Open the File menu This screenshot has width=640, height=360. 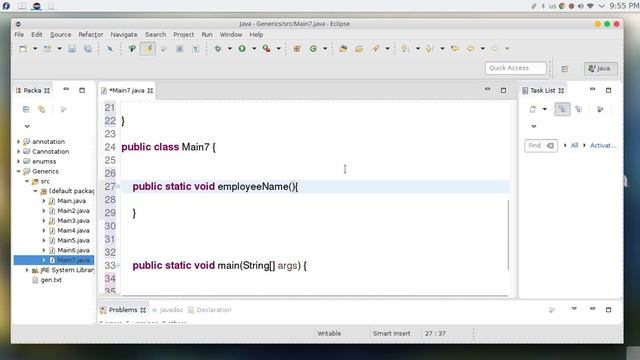[x=19, y=35]
